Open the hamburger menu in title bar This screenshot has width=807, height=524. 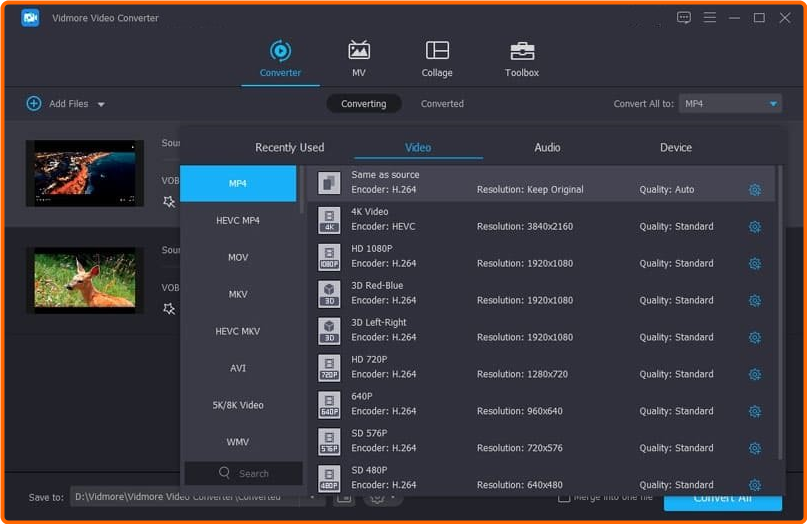pyautogui.click(x=710, y=18)
